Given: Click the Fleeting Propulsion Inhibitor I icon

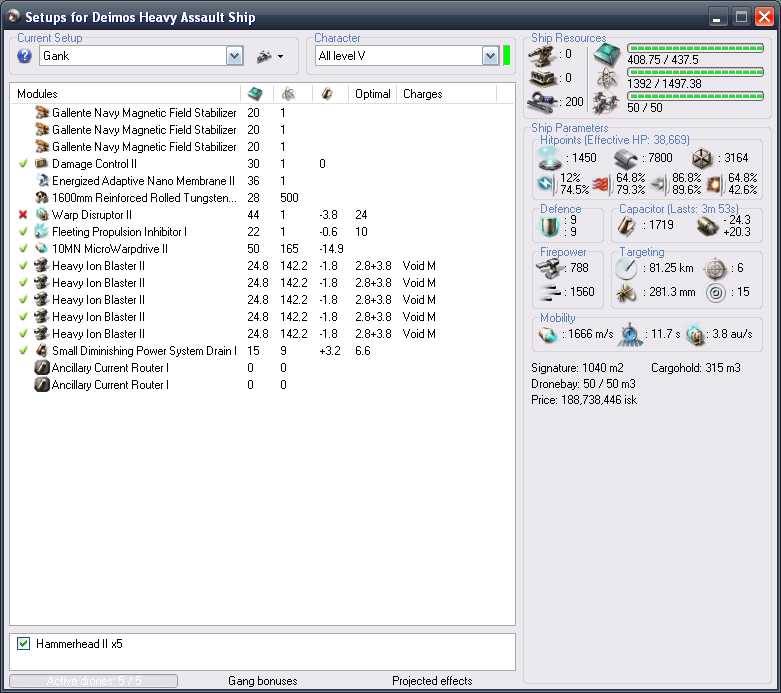Looking at the screenshot, I should 42,232.
